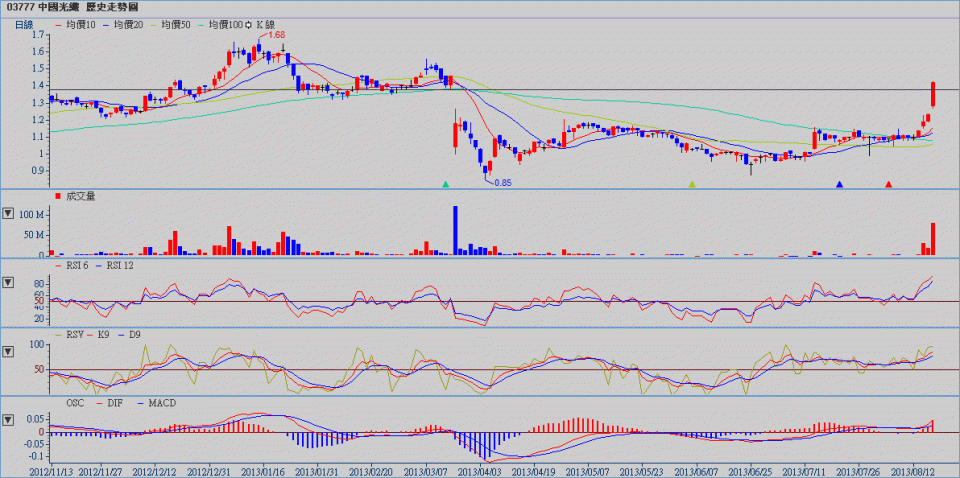
Task: Click the red triangle marker
Action: [889, 184]
